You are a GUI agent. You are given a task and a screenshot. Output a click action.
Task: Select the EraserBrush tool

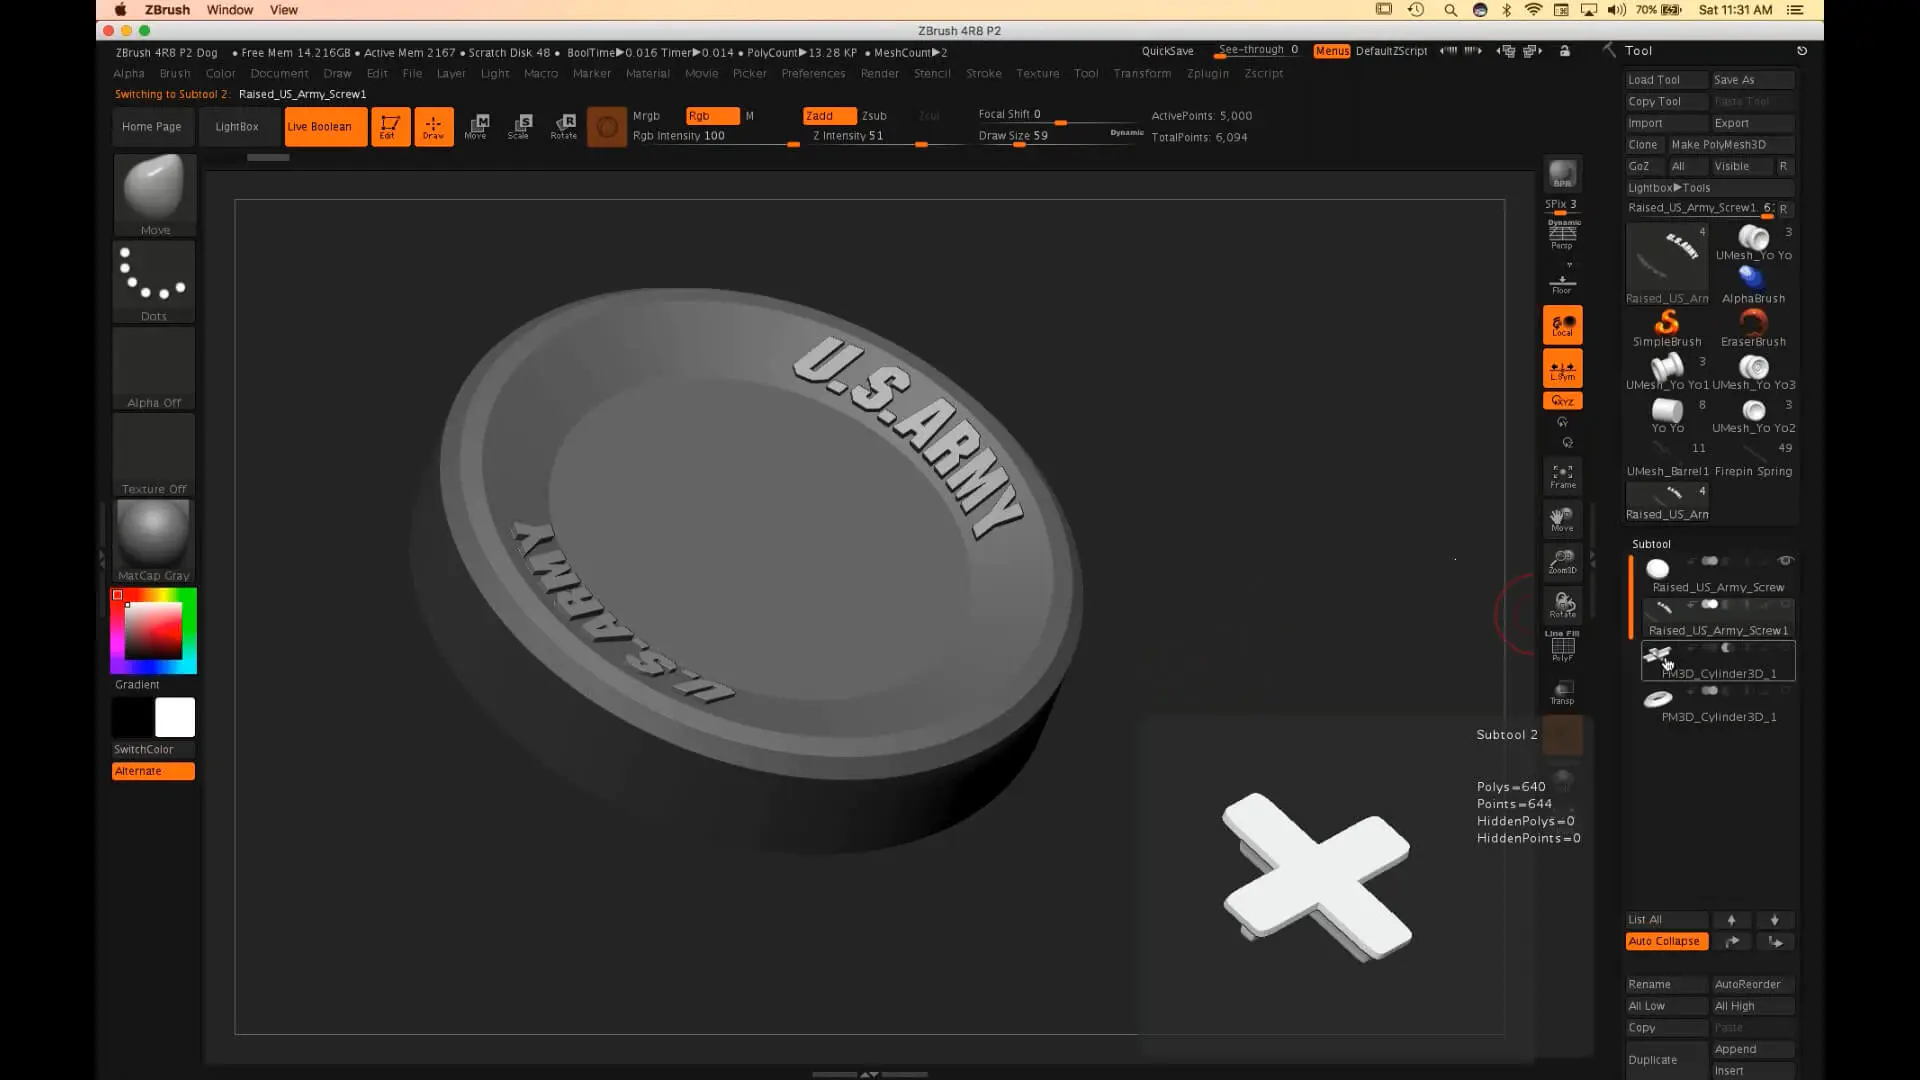coord(1753,328)
